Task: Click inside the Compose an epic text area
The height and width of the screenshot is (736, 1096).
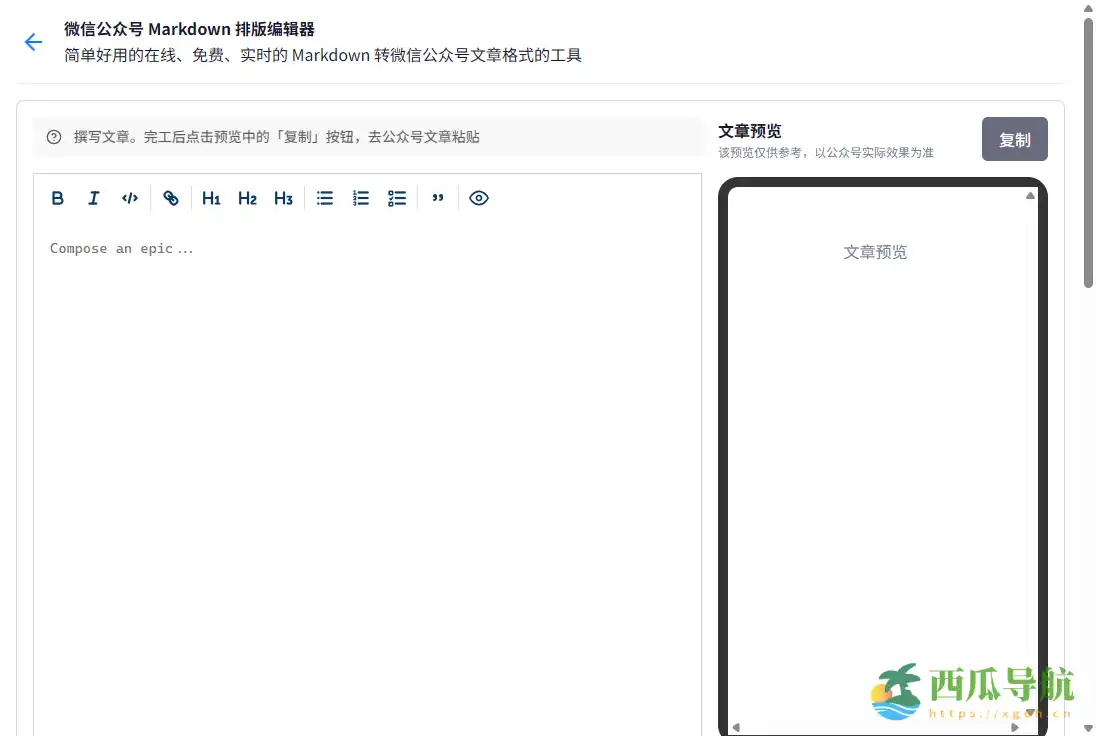Action: coord(300,300)
